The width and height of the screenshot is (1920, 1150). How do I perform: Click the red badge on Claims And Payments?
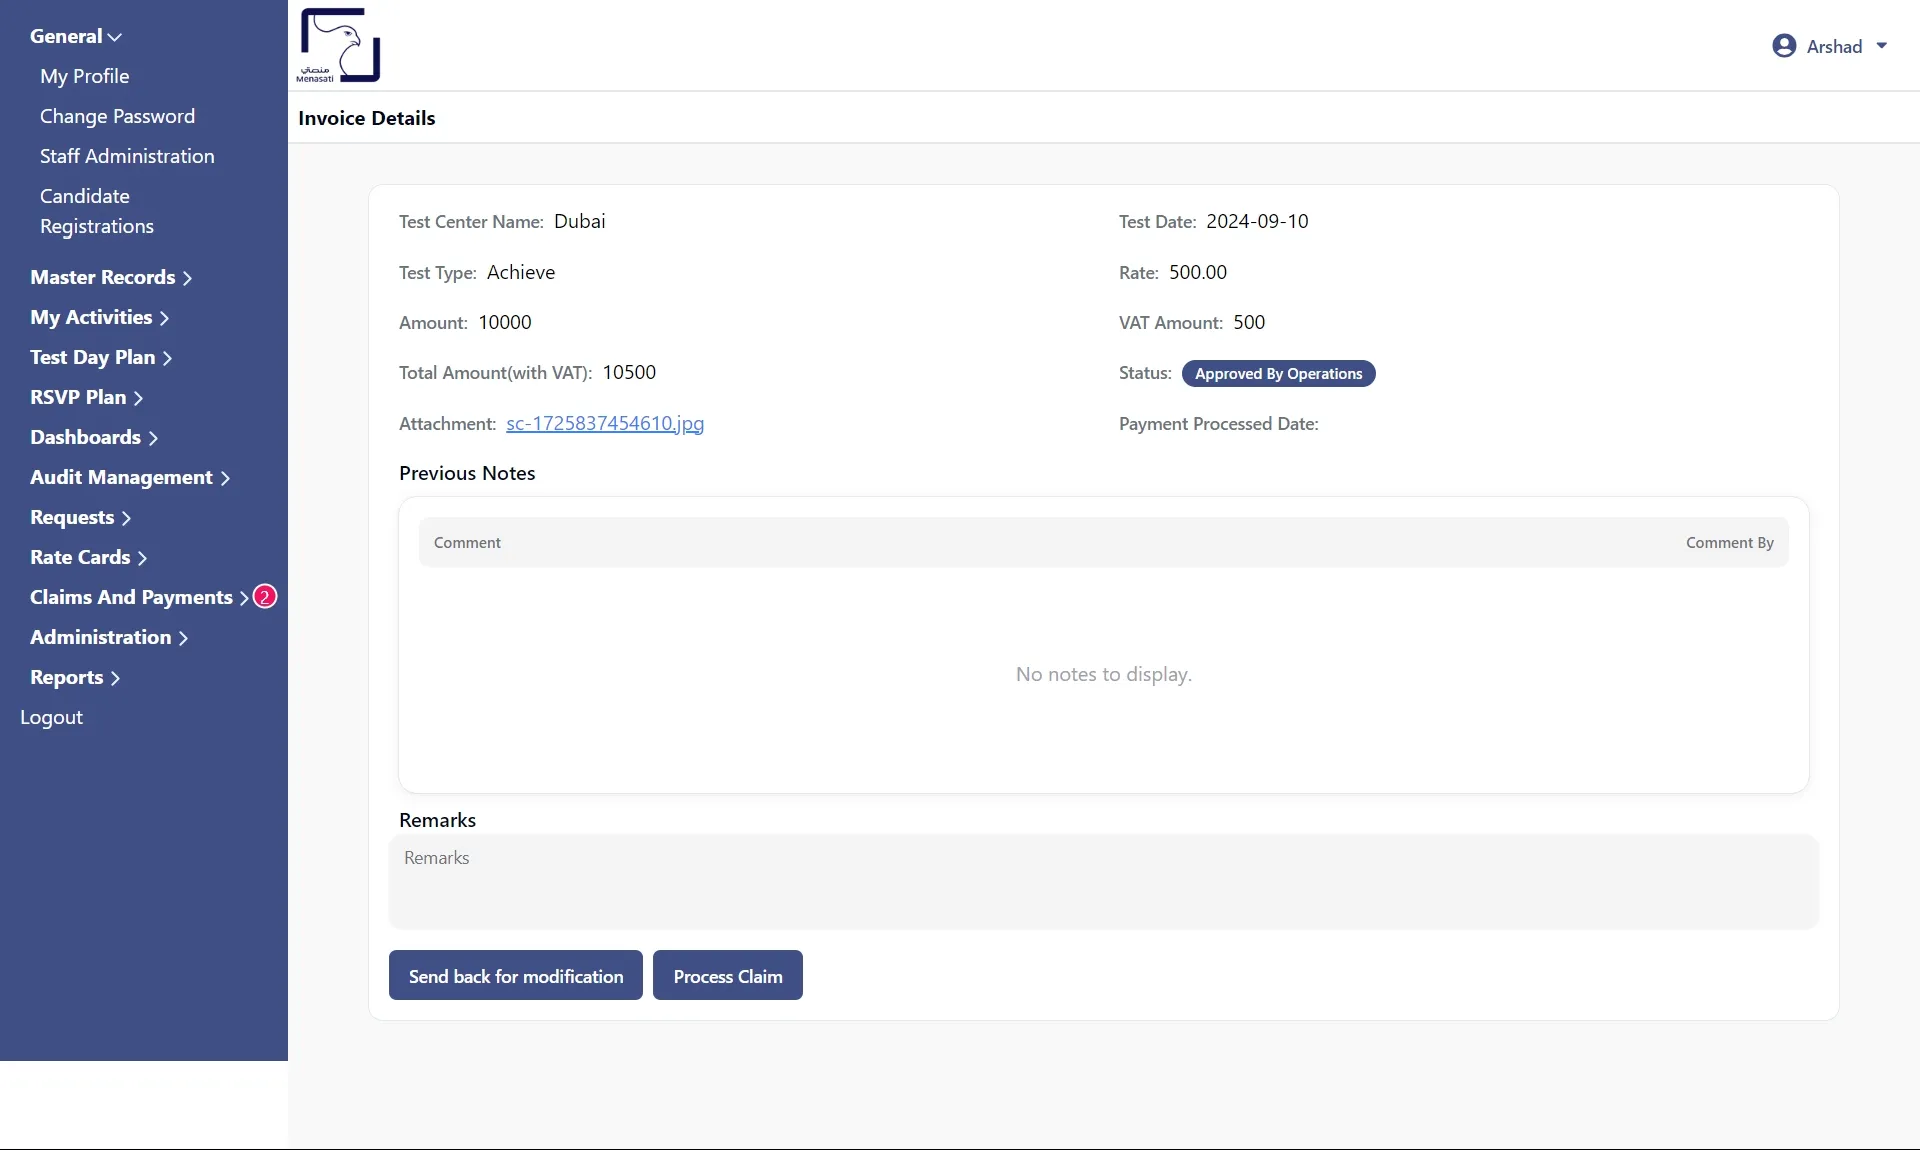[x=264, y=596]
